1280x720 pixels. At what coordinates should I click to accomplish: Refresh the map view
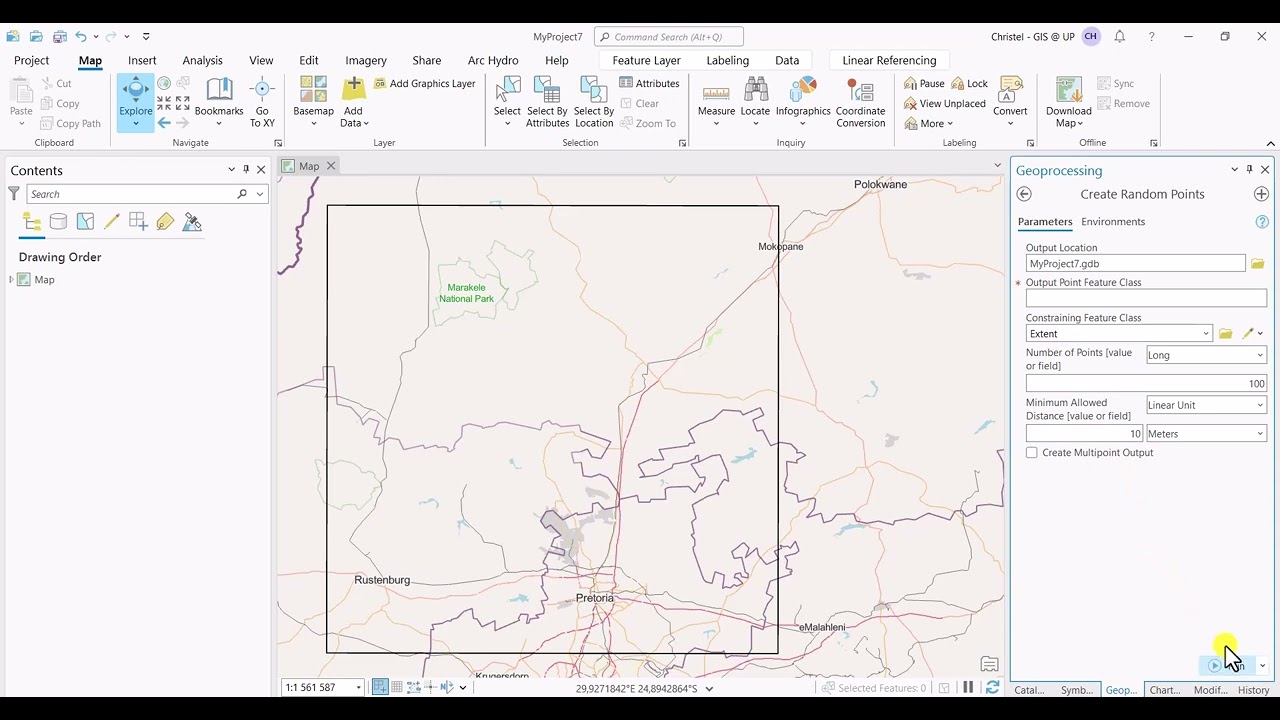tap(992, 688)
